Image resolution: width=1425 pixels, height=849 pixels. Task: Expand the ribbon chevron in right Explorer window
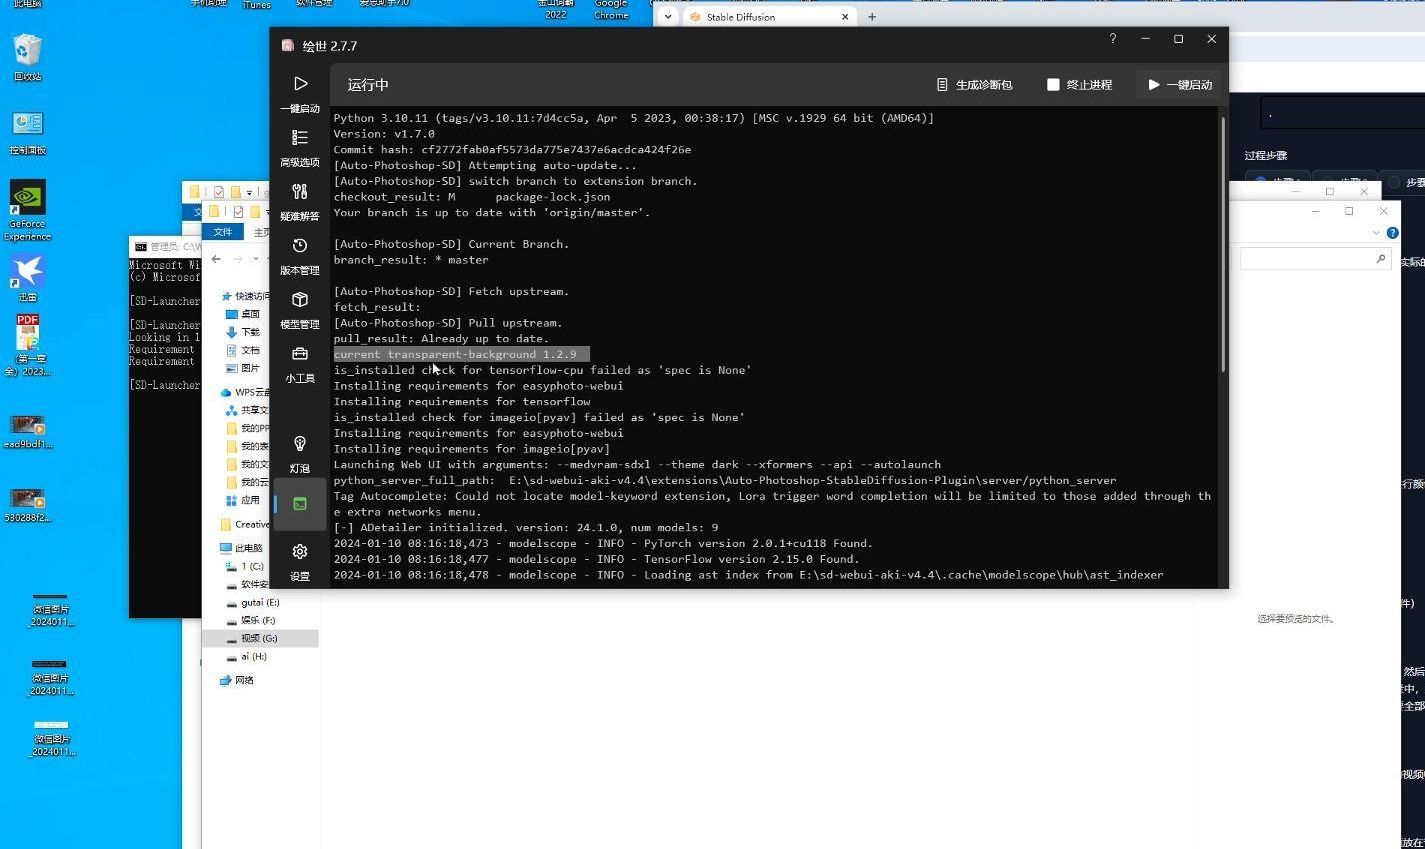point(1376,233)
